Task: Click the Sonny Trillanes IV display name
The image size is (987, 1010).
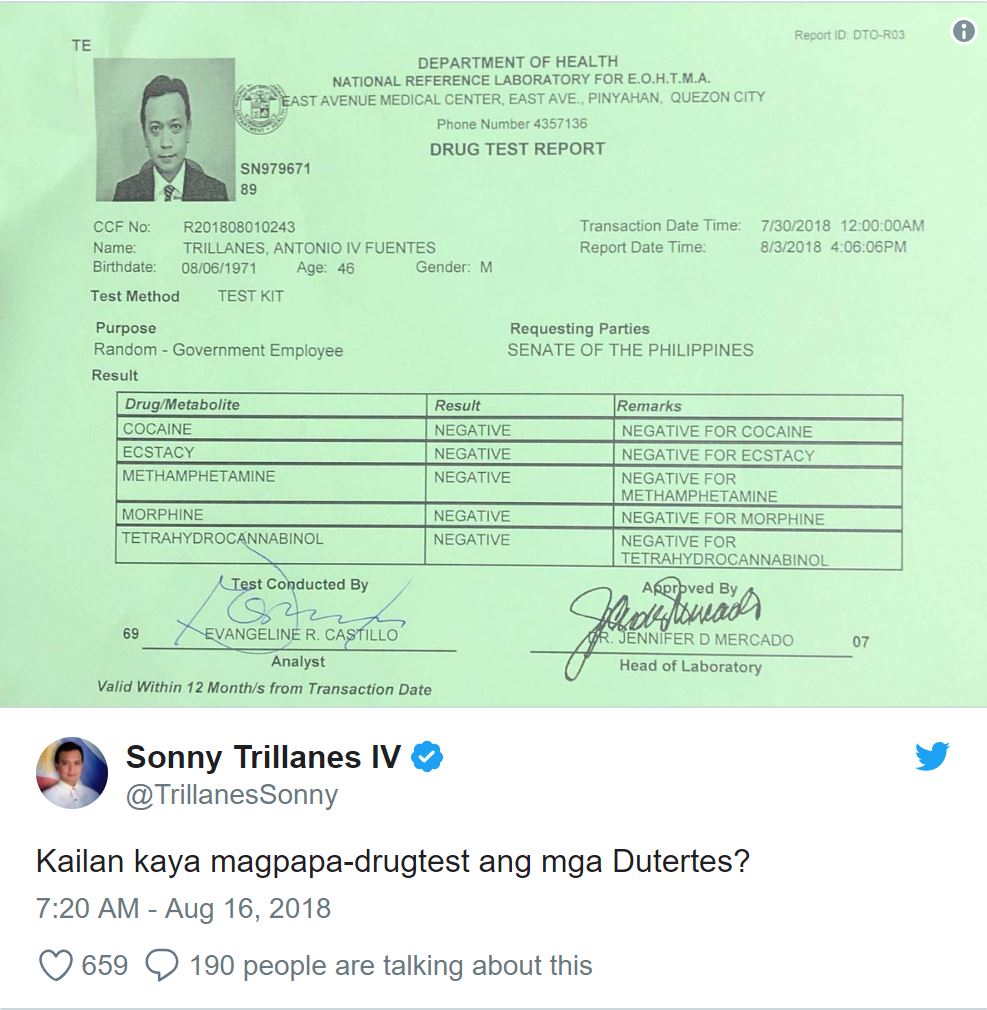Action: (263, 756)
